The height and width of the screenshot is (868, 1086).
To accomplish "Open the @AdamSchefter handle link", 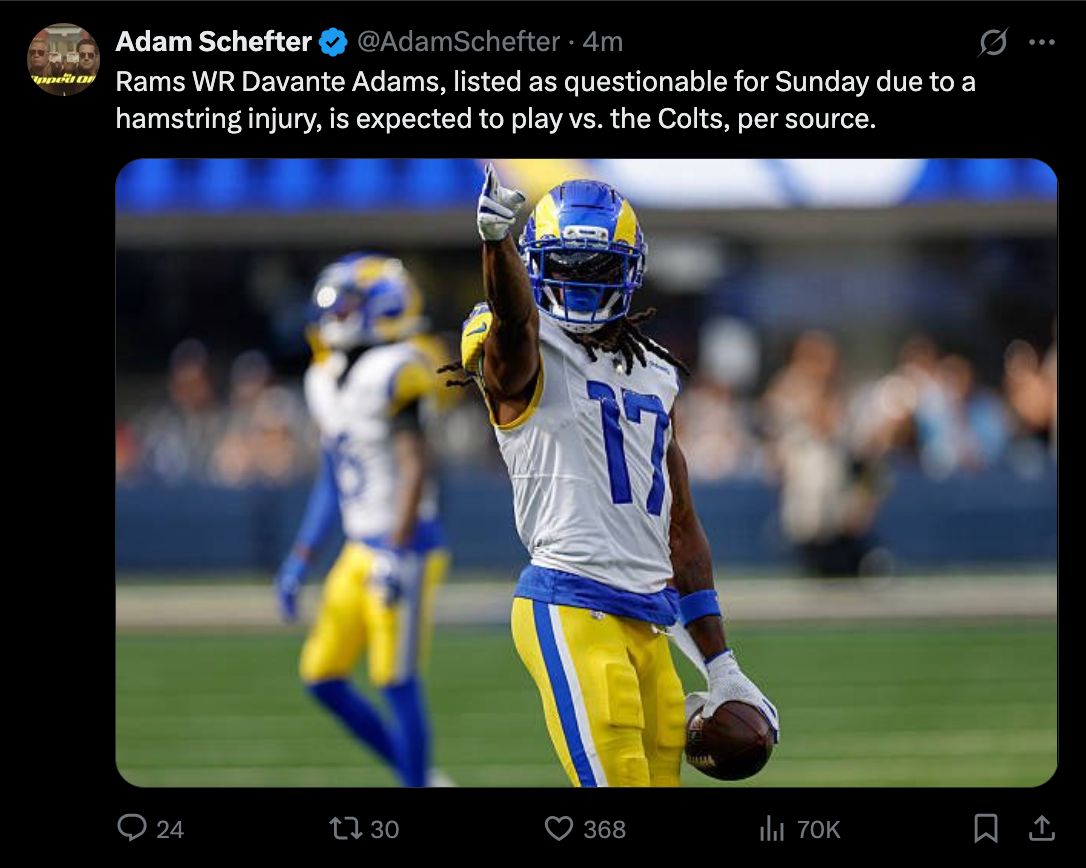I will (x=458, y=42).
